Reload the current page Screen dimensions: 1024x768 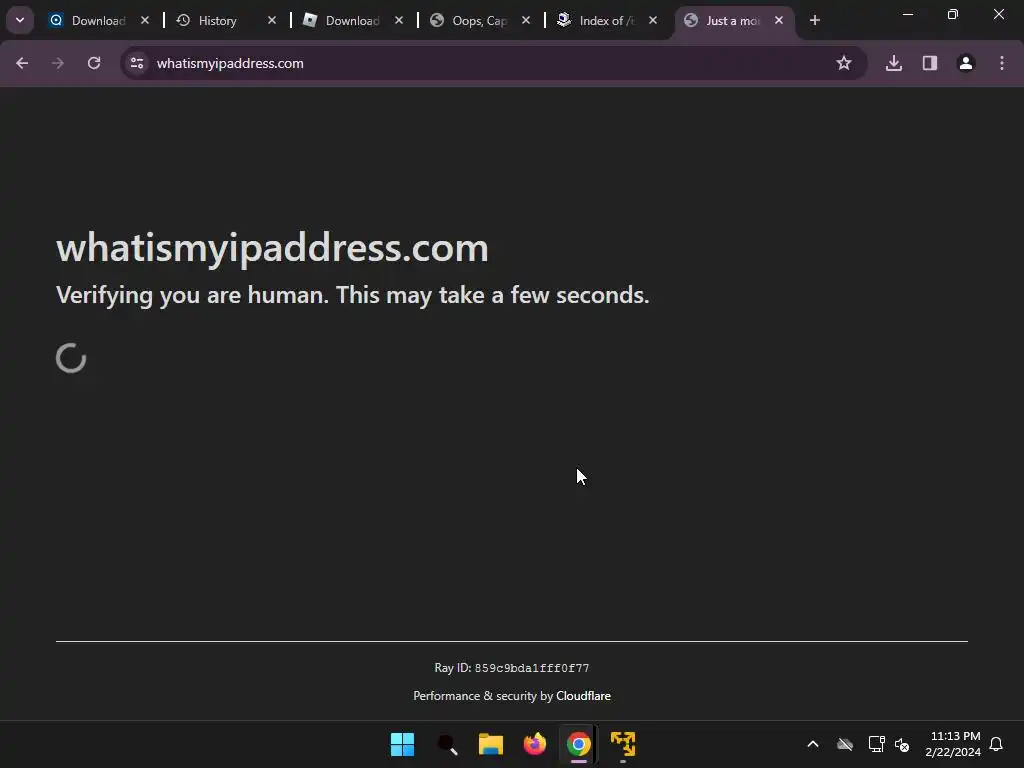[x=94, y=63]
